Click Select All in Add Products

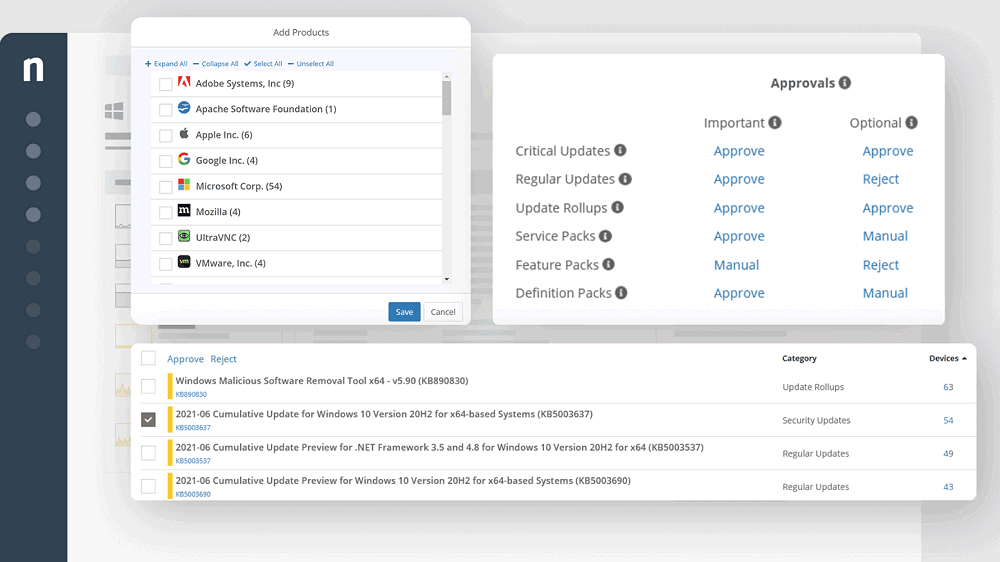pos(263,64)
